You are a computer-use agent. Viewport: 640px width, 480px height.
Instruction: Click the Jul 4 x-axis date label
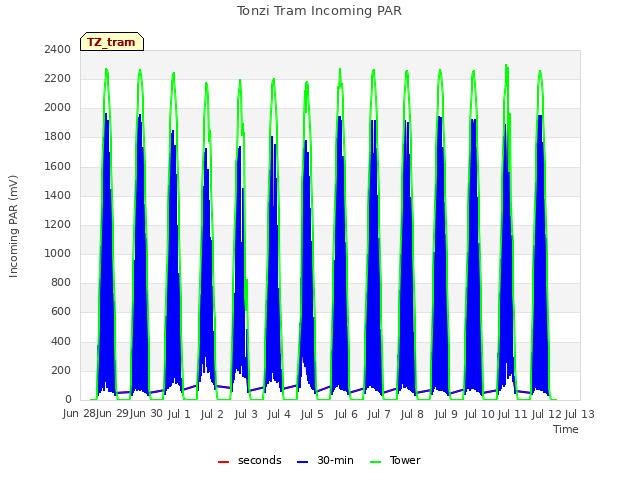[x=279, y=414]
